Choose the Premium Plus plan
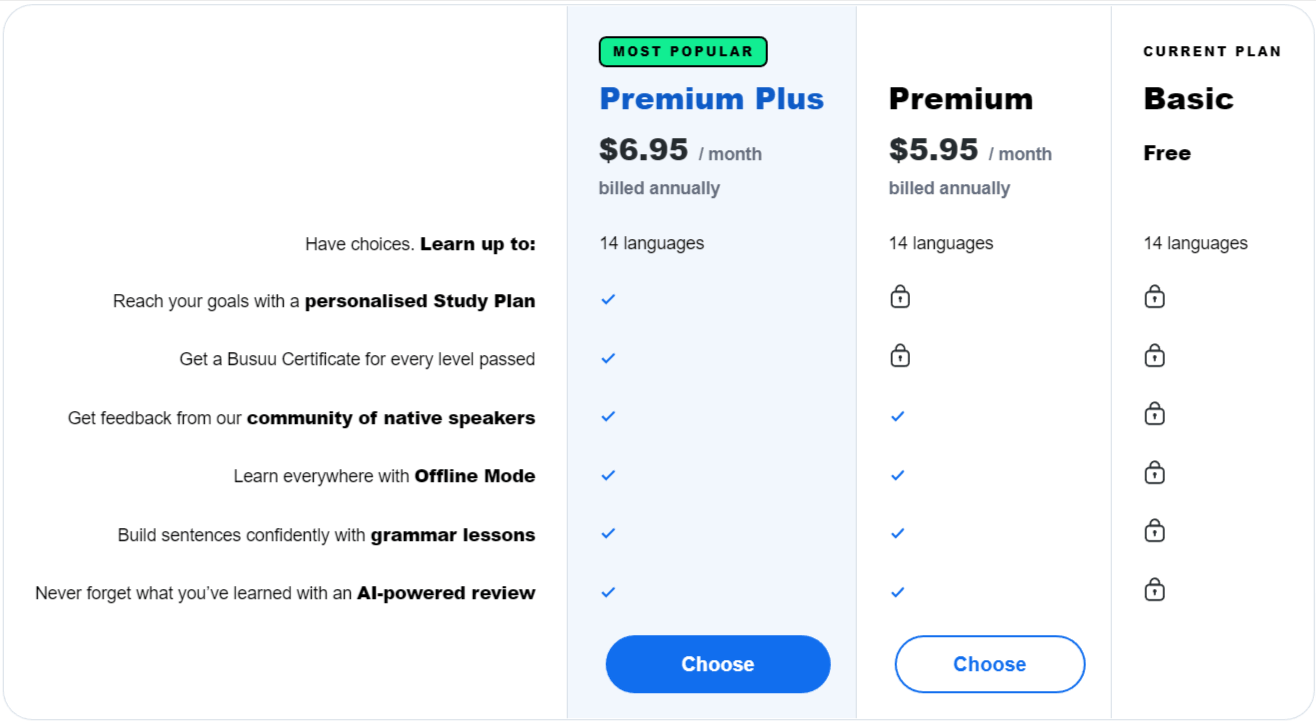Screen dimensions: 1316x723 click(717, 664)
